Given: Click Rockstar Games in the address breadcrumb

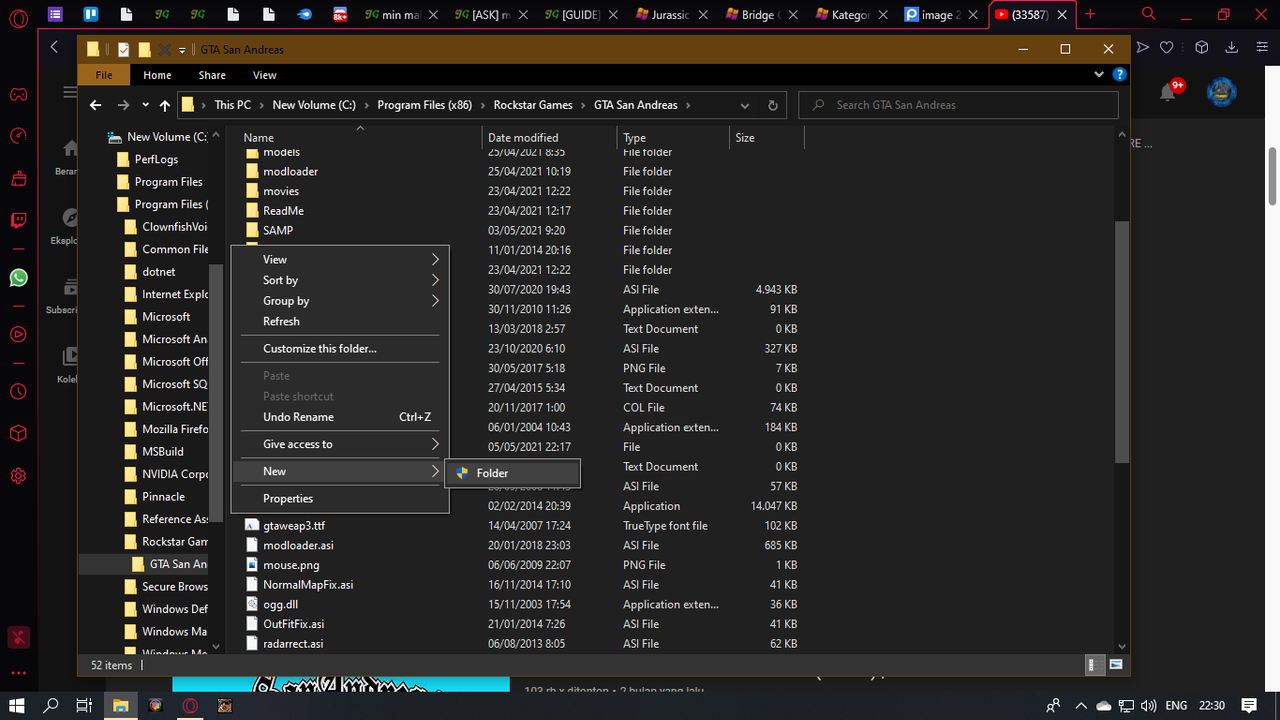Looking at the screenshot, I should click(x=533, y=105).
